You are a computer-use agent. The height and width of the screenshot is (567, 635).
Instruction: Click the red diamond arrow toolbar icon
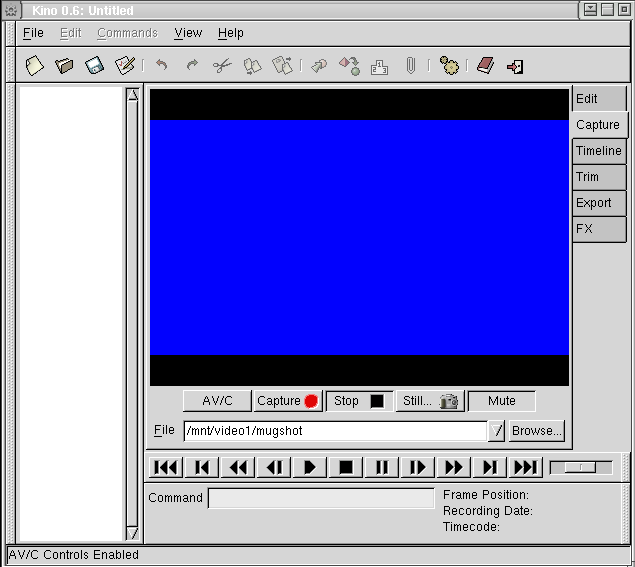tap(349, 66)
